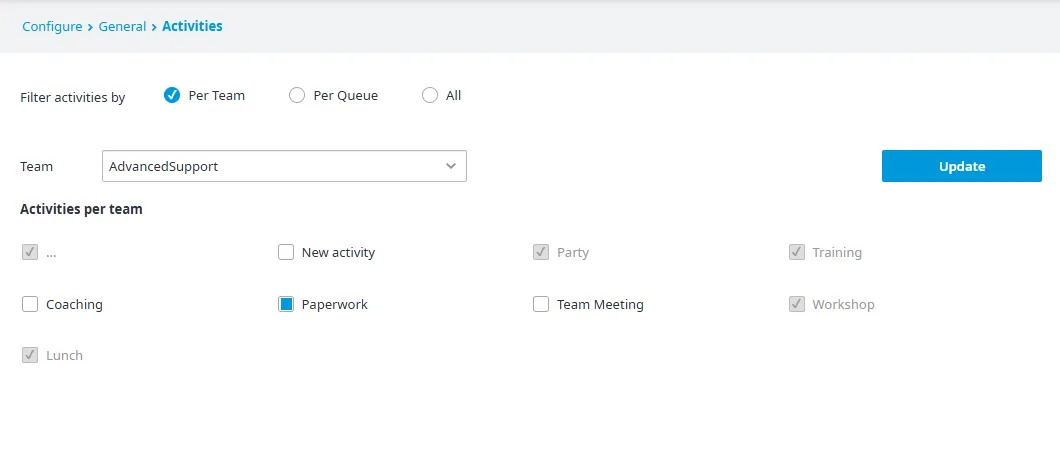The height and width of the screenshot is (469, 1060).
Task: Click the greyed Workshop checkbox
Action: [x=797, y=304]
